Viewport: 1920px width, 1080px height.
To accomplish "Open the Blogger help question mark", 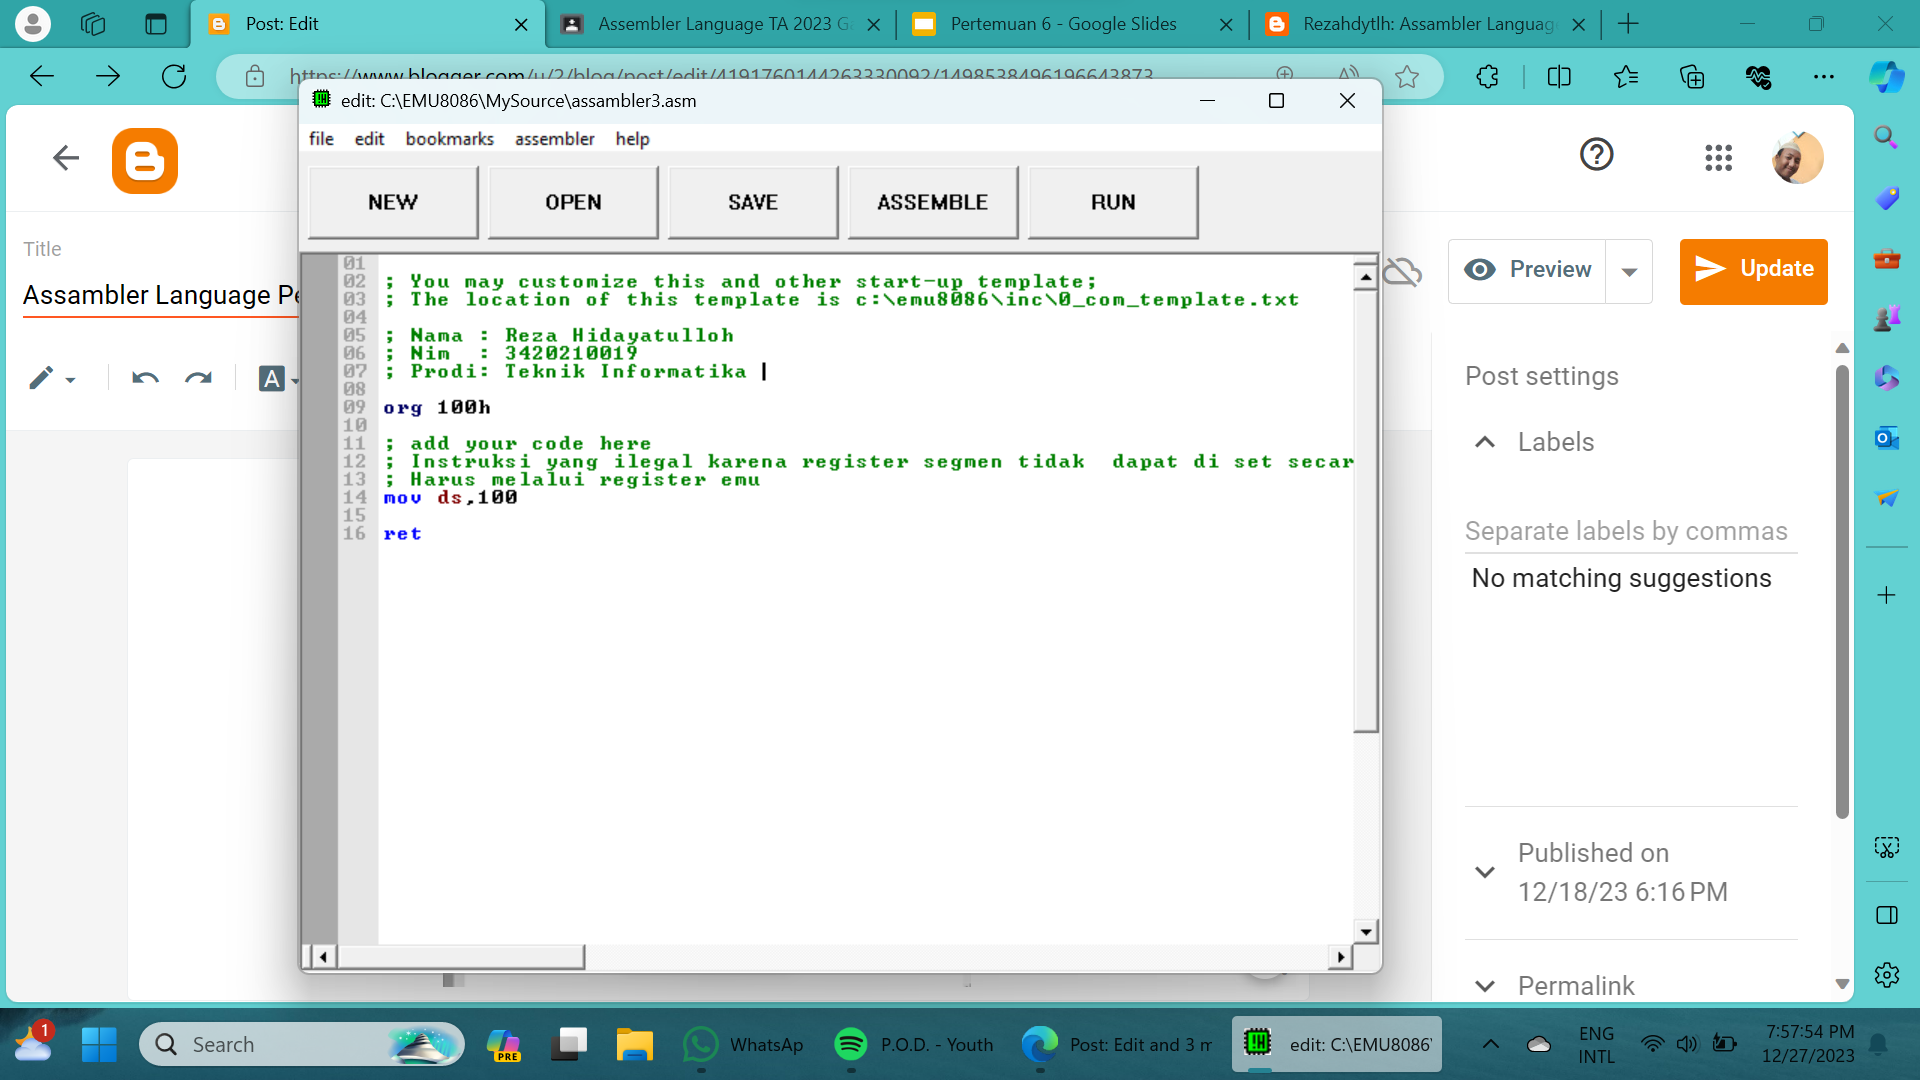I will [x=1596, y=155].
